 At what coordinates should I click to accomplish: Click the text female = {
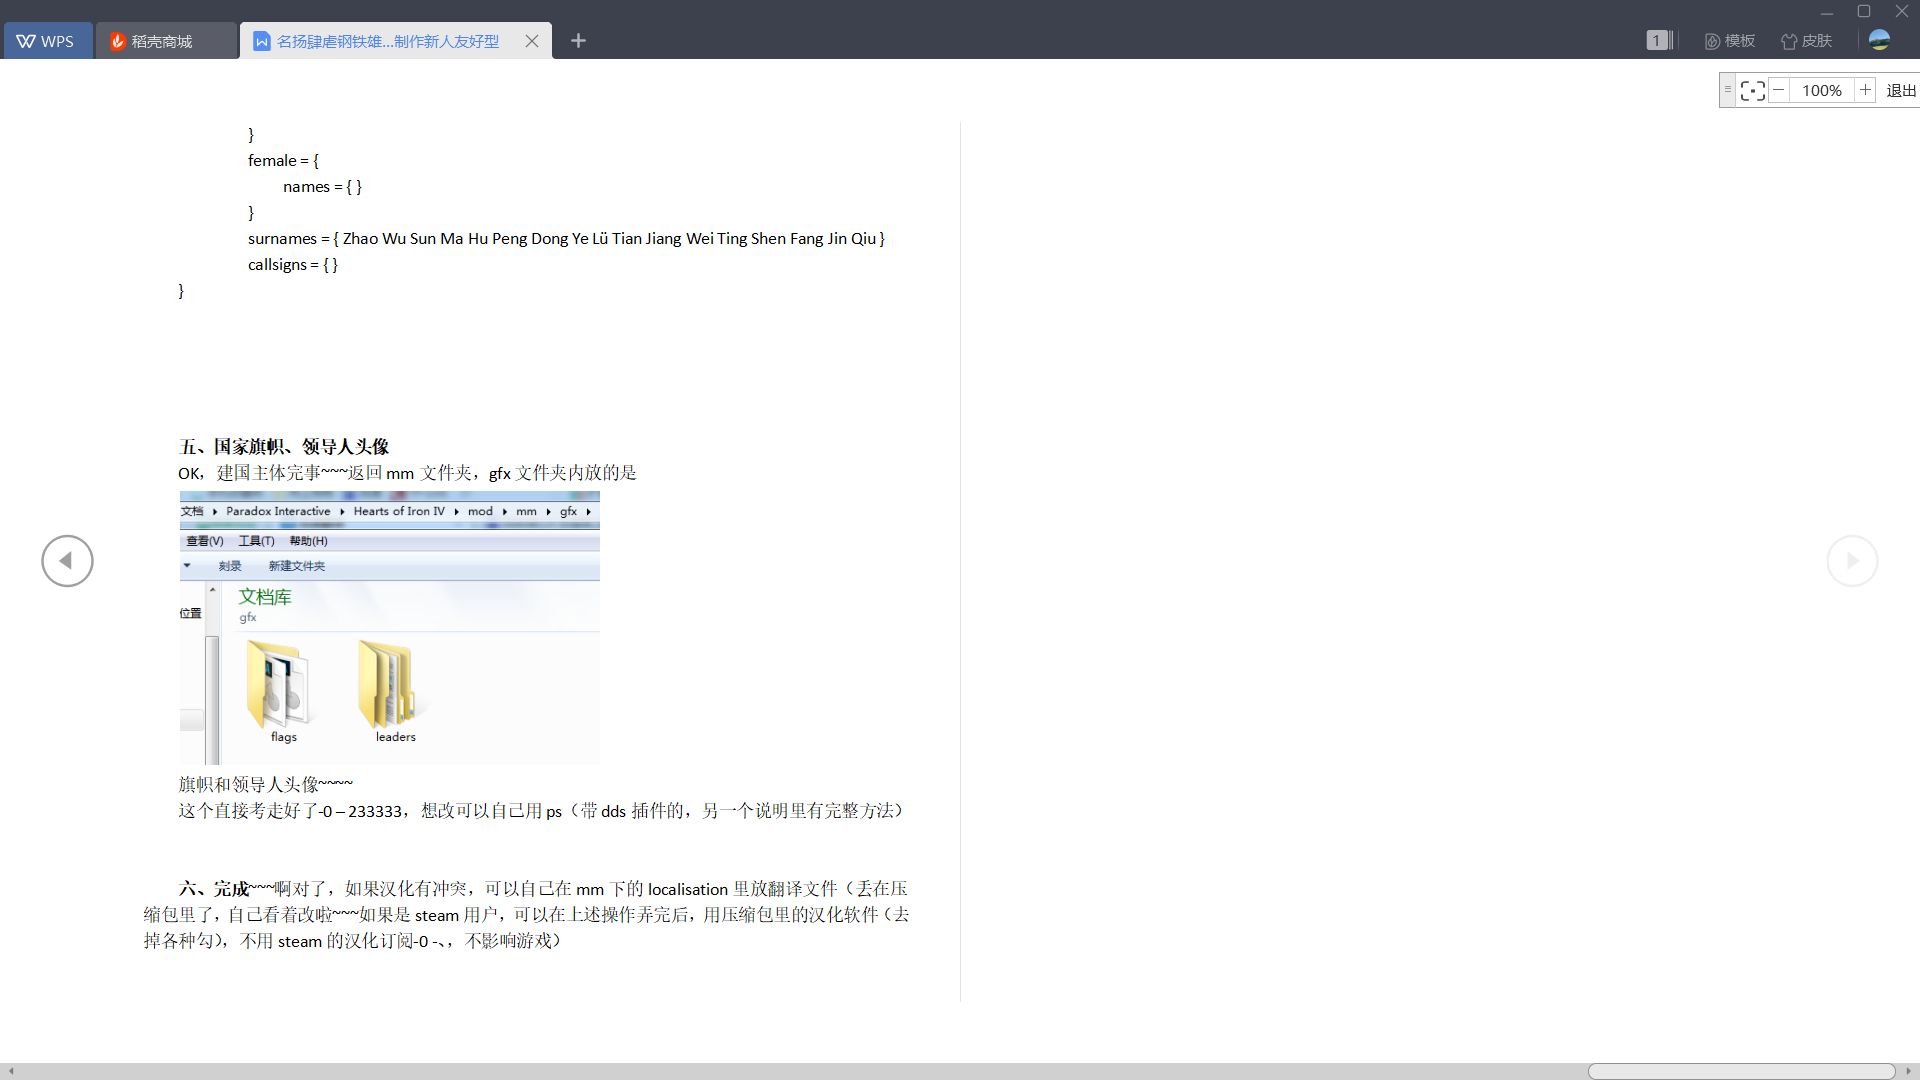[x=284, y=161]
